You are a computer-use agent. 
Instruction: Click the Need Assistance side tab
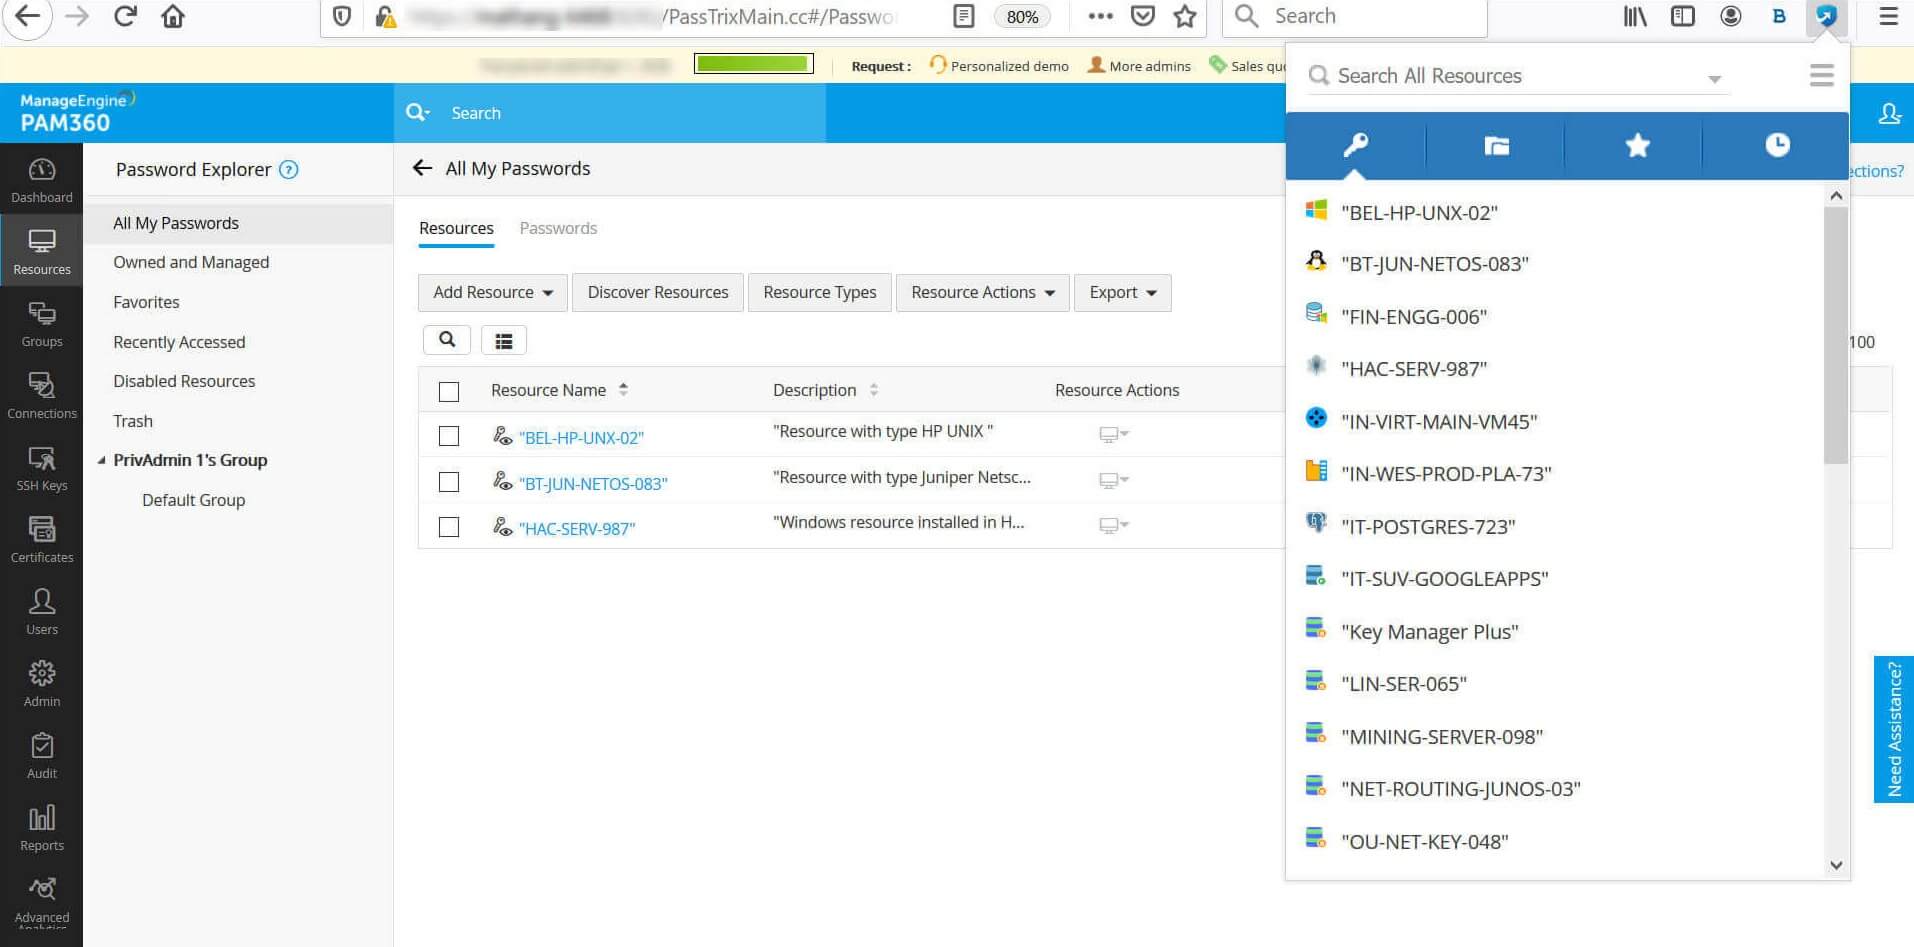click(x=1893, y=729)
